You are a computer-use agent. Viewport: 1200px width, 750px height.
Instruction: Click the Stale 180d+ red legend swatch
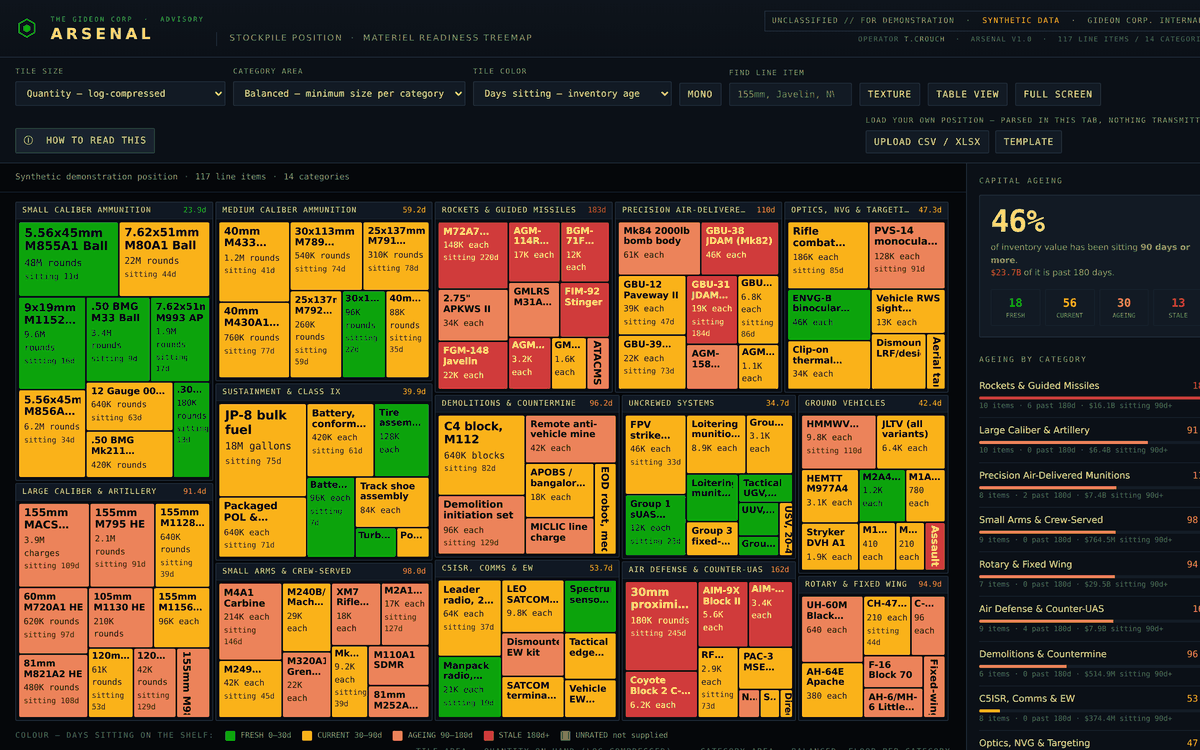(x=487, y=735)
